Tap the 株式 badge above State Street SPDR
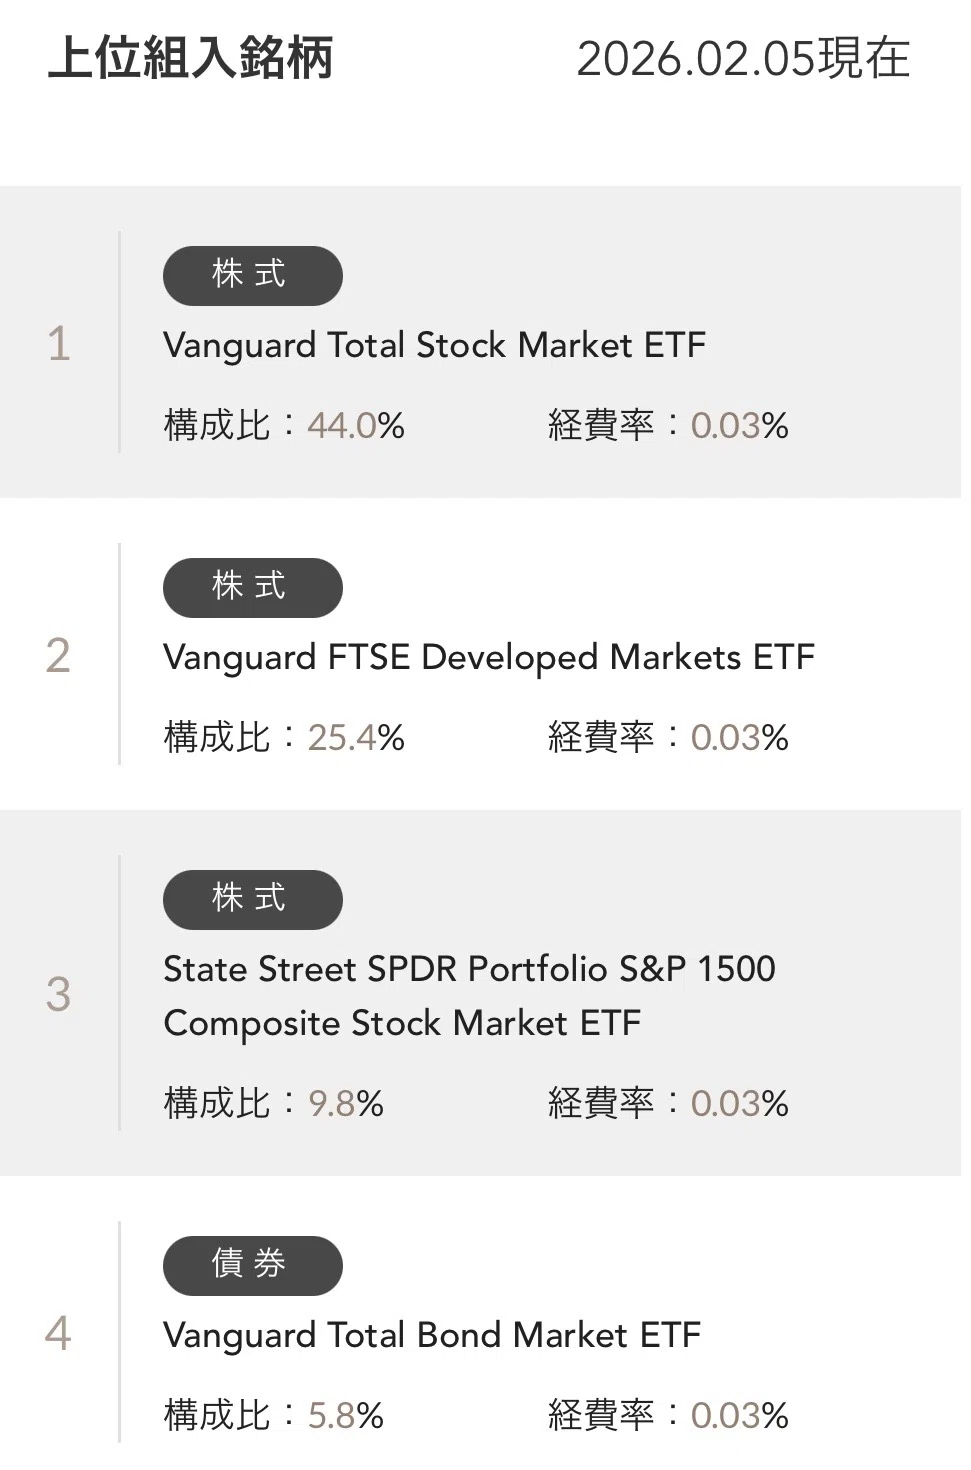The image size is (971, 1470). tap(253, 899)
